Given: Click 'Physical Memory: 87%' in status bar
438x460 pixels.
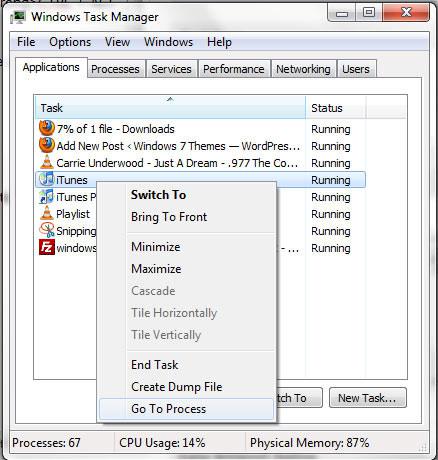Looking at the screenshot, I should point(310,443).
